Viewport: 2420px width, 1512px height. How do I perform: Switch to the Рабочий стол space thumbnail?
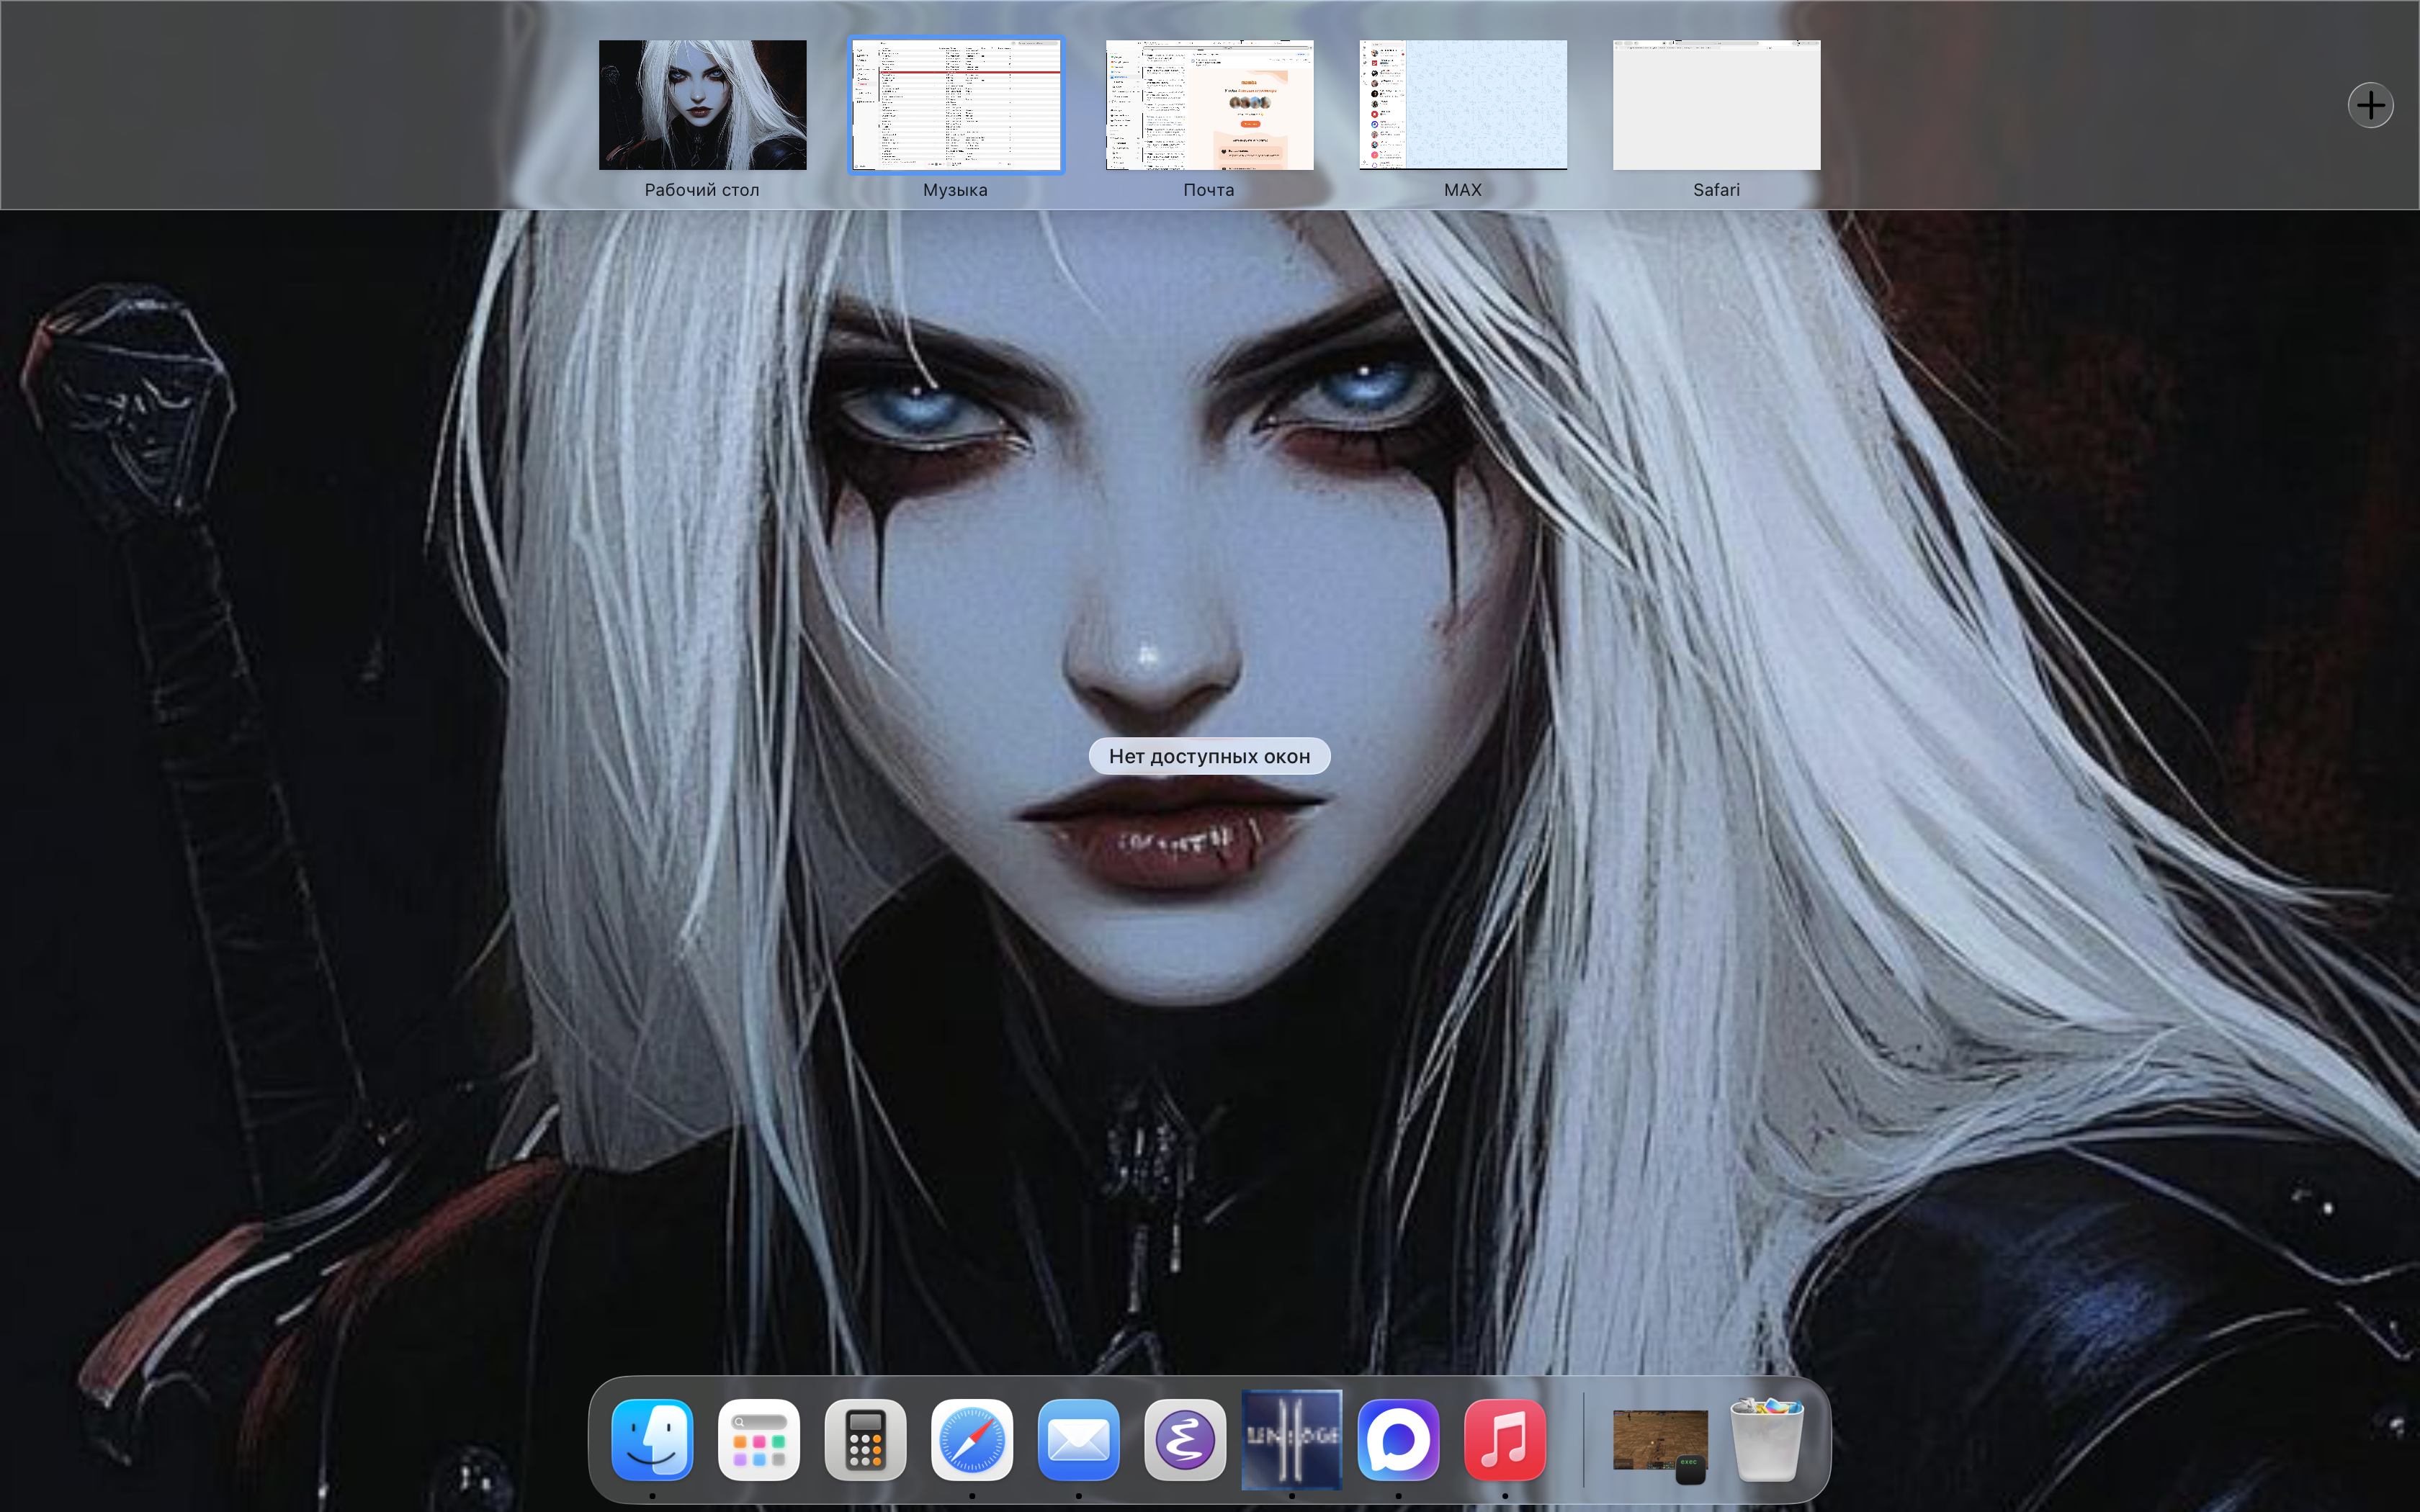coord(702,105)
